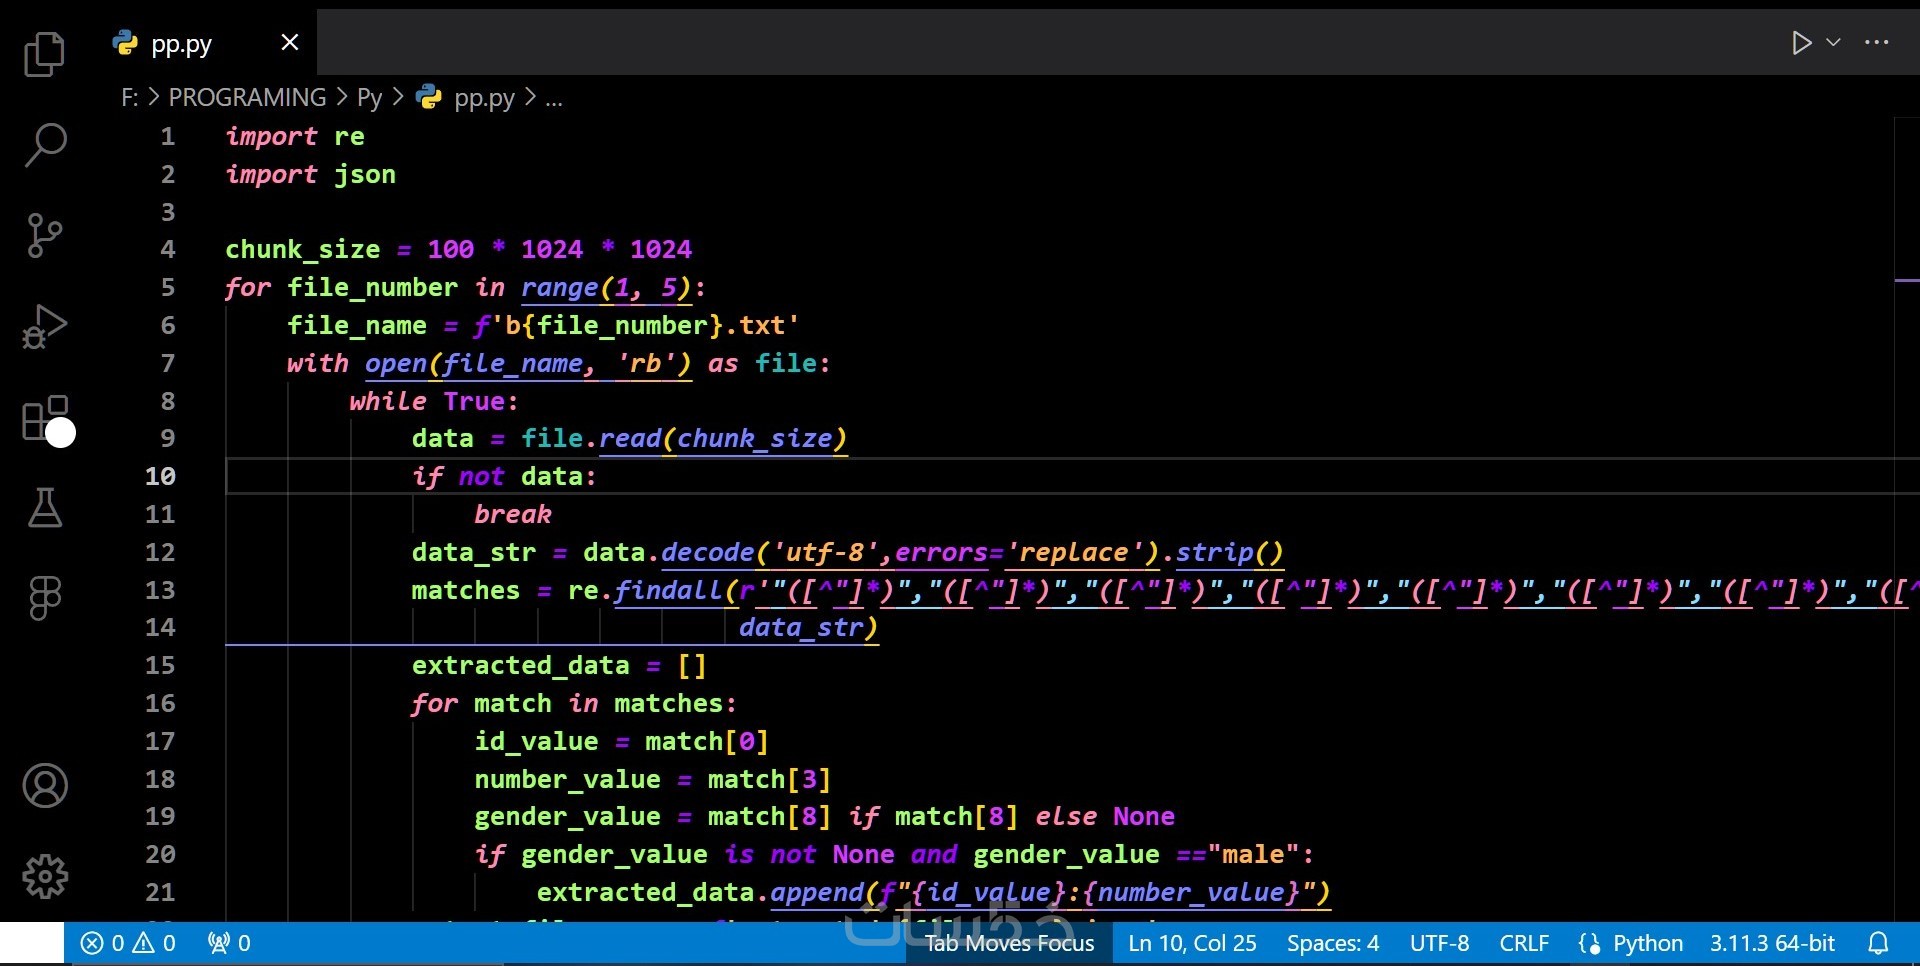Select interpreter 3.11.3 64-bit
This screenshot has width=1920, height=966.
[x=1772, y=943]
